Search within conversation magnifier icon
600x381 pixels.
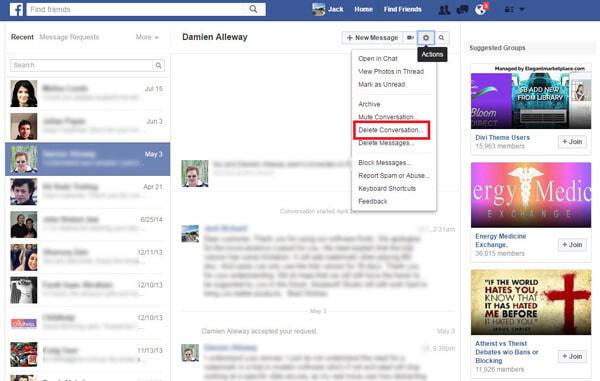pyautogui.click(x=442, y=37)
